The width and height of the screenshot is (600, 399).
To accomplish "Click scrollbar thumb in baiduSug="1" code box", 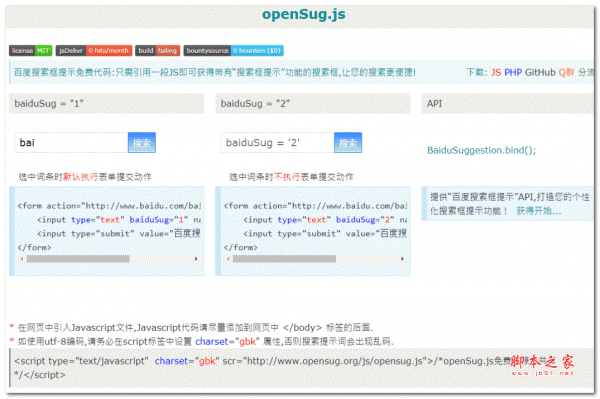I will (x=78, y=259).
